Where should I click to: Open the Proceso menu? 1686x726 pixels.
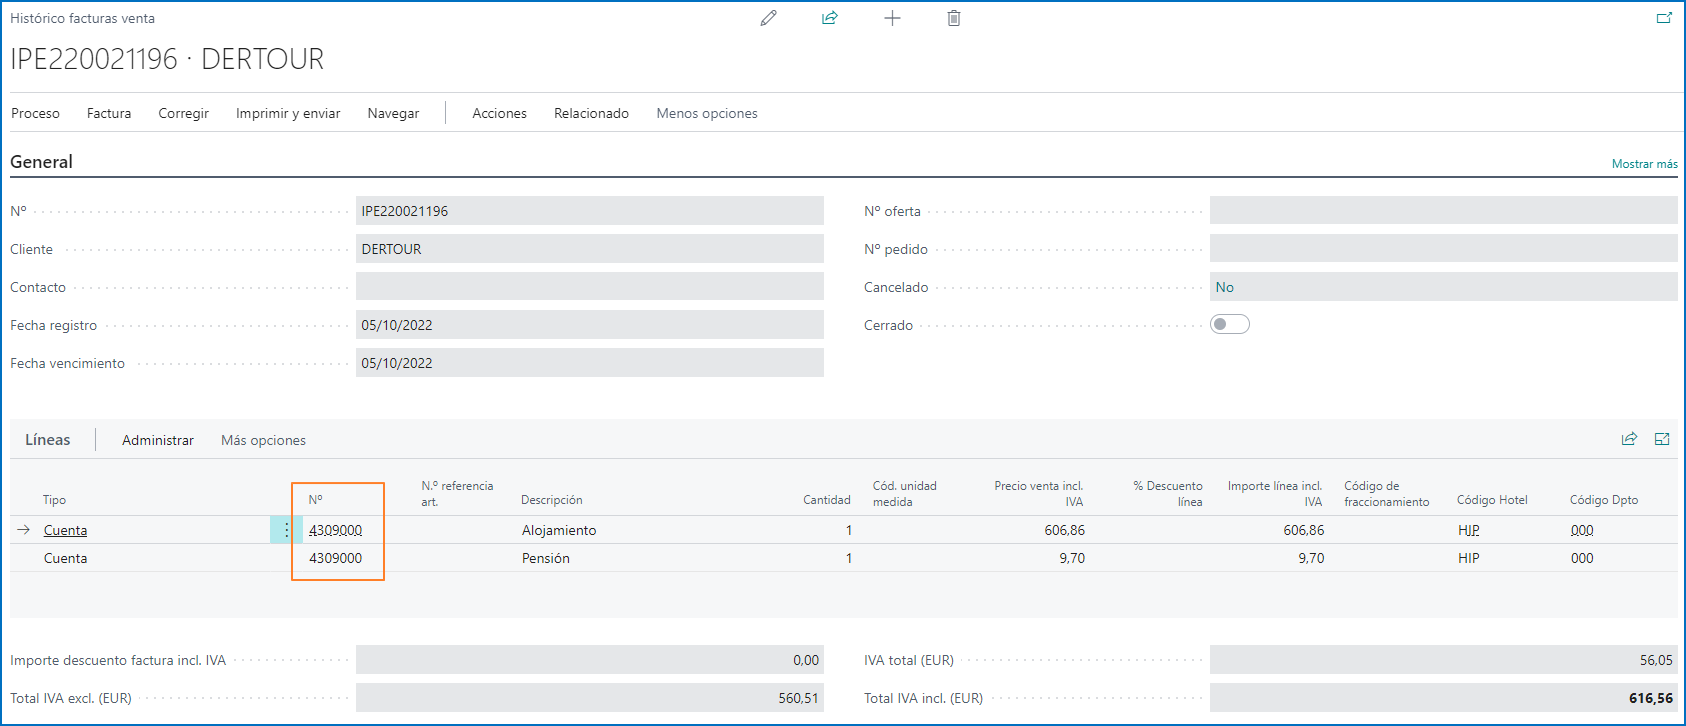tap(35, 113)
